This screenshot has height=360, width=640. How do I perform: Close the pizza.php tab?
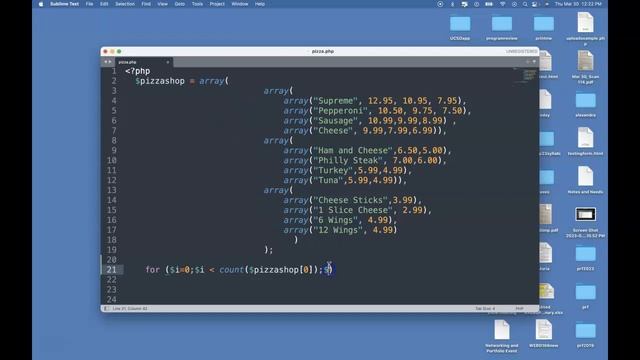[167, 62]
